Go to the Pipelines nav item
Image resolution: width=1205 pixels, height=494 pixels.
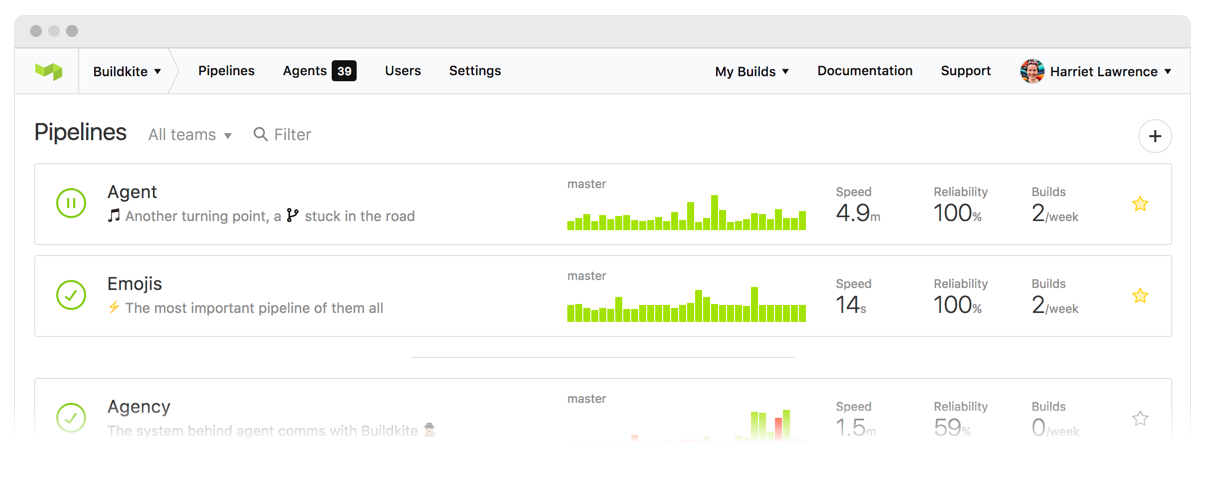point(226,71)
